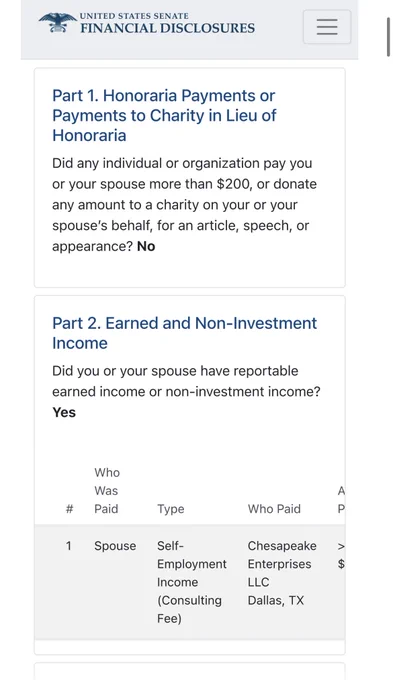Click the Senate eagle logo

(x=58, y=23)
